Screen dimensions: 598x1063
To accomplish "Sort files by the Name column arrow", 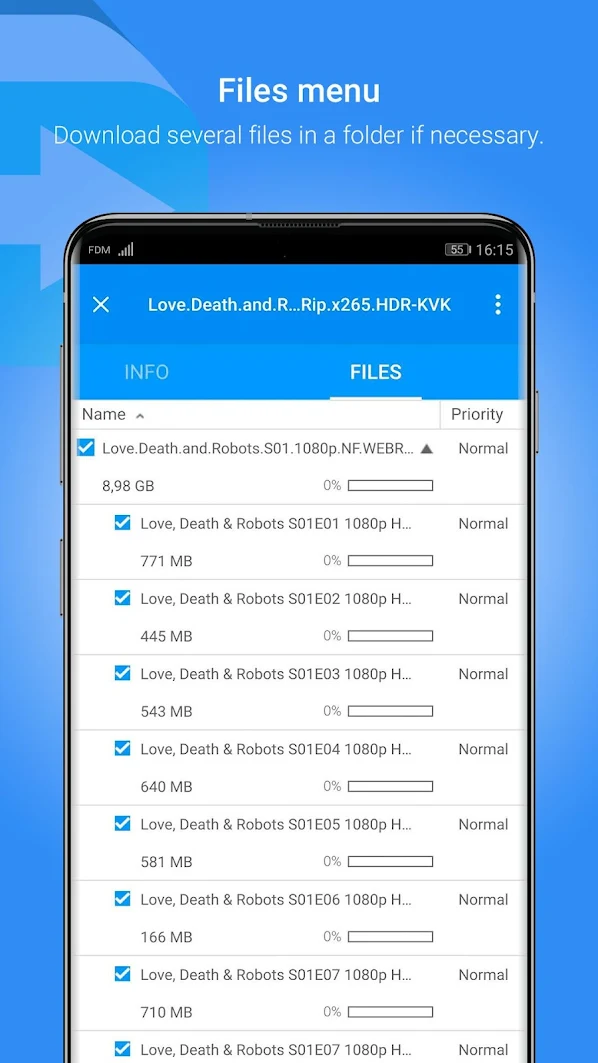I will [x=140, y=416].
